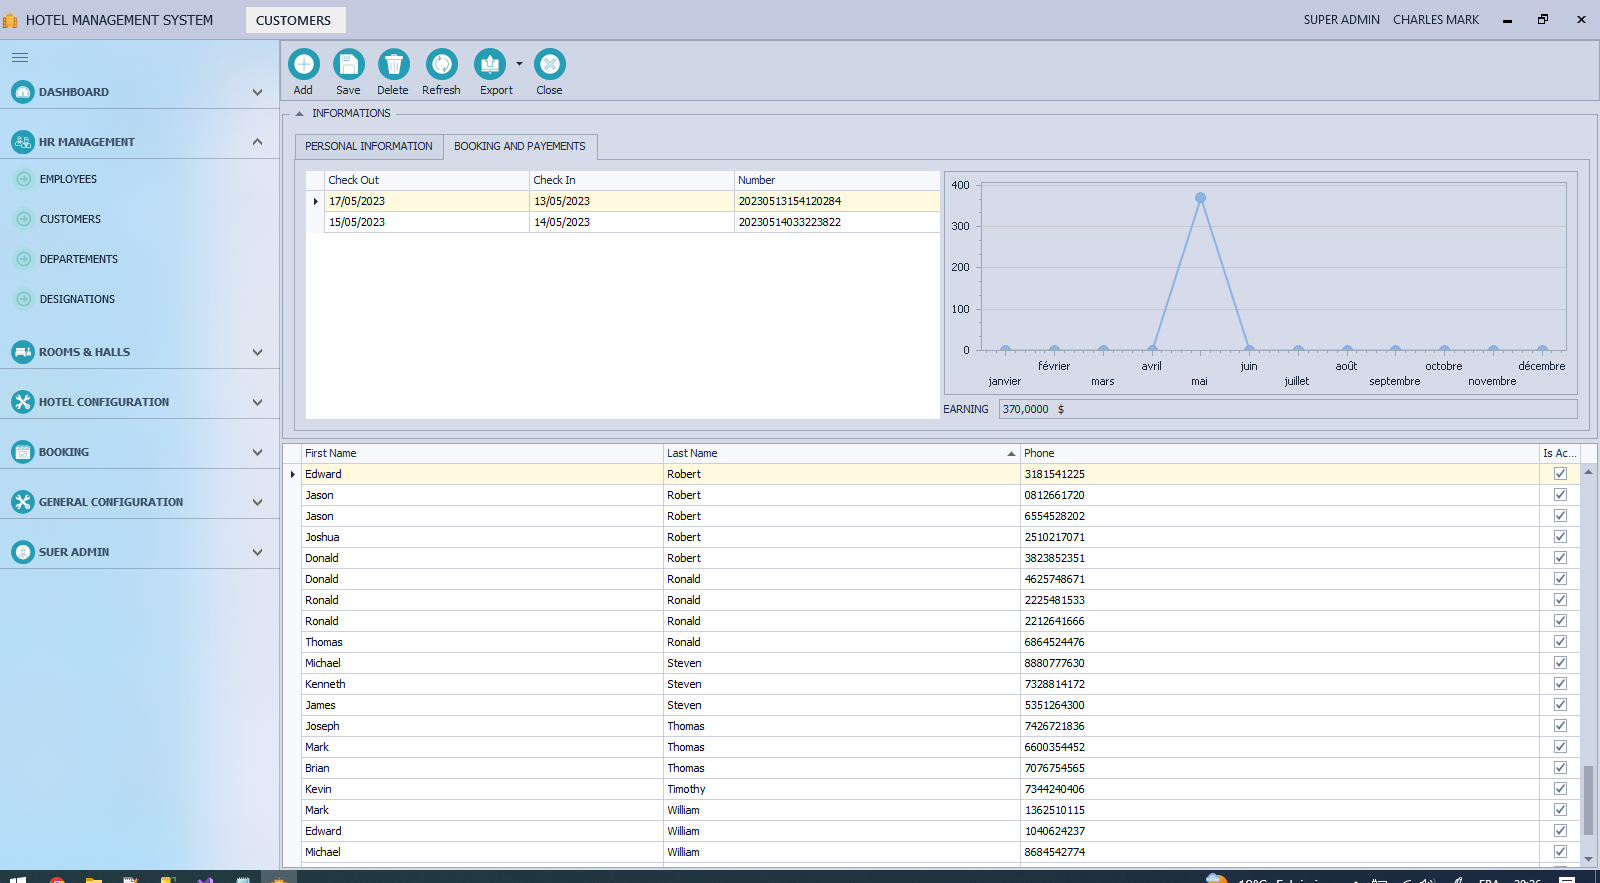The image size is (1600, 883).
Task: Toggle the hamburger menu icon in sidebar
Action: (20, 58)
